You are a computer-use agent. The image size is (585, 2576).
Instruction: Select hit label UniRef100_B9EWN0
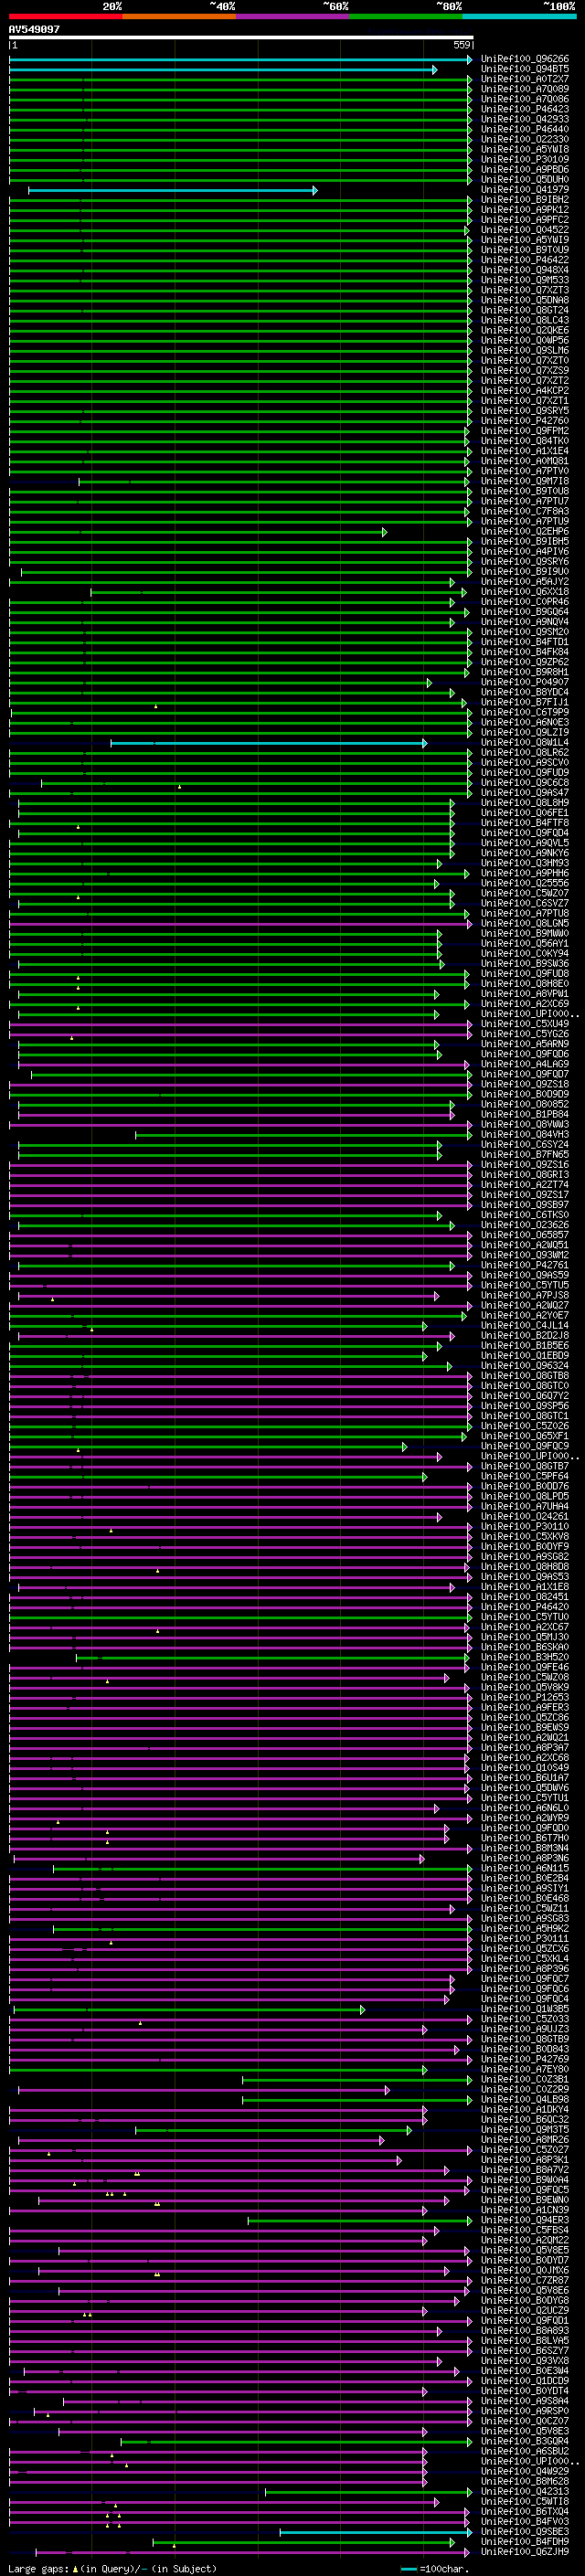pos(524,2199)
